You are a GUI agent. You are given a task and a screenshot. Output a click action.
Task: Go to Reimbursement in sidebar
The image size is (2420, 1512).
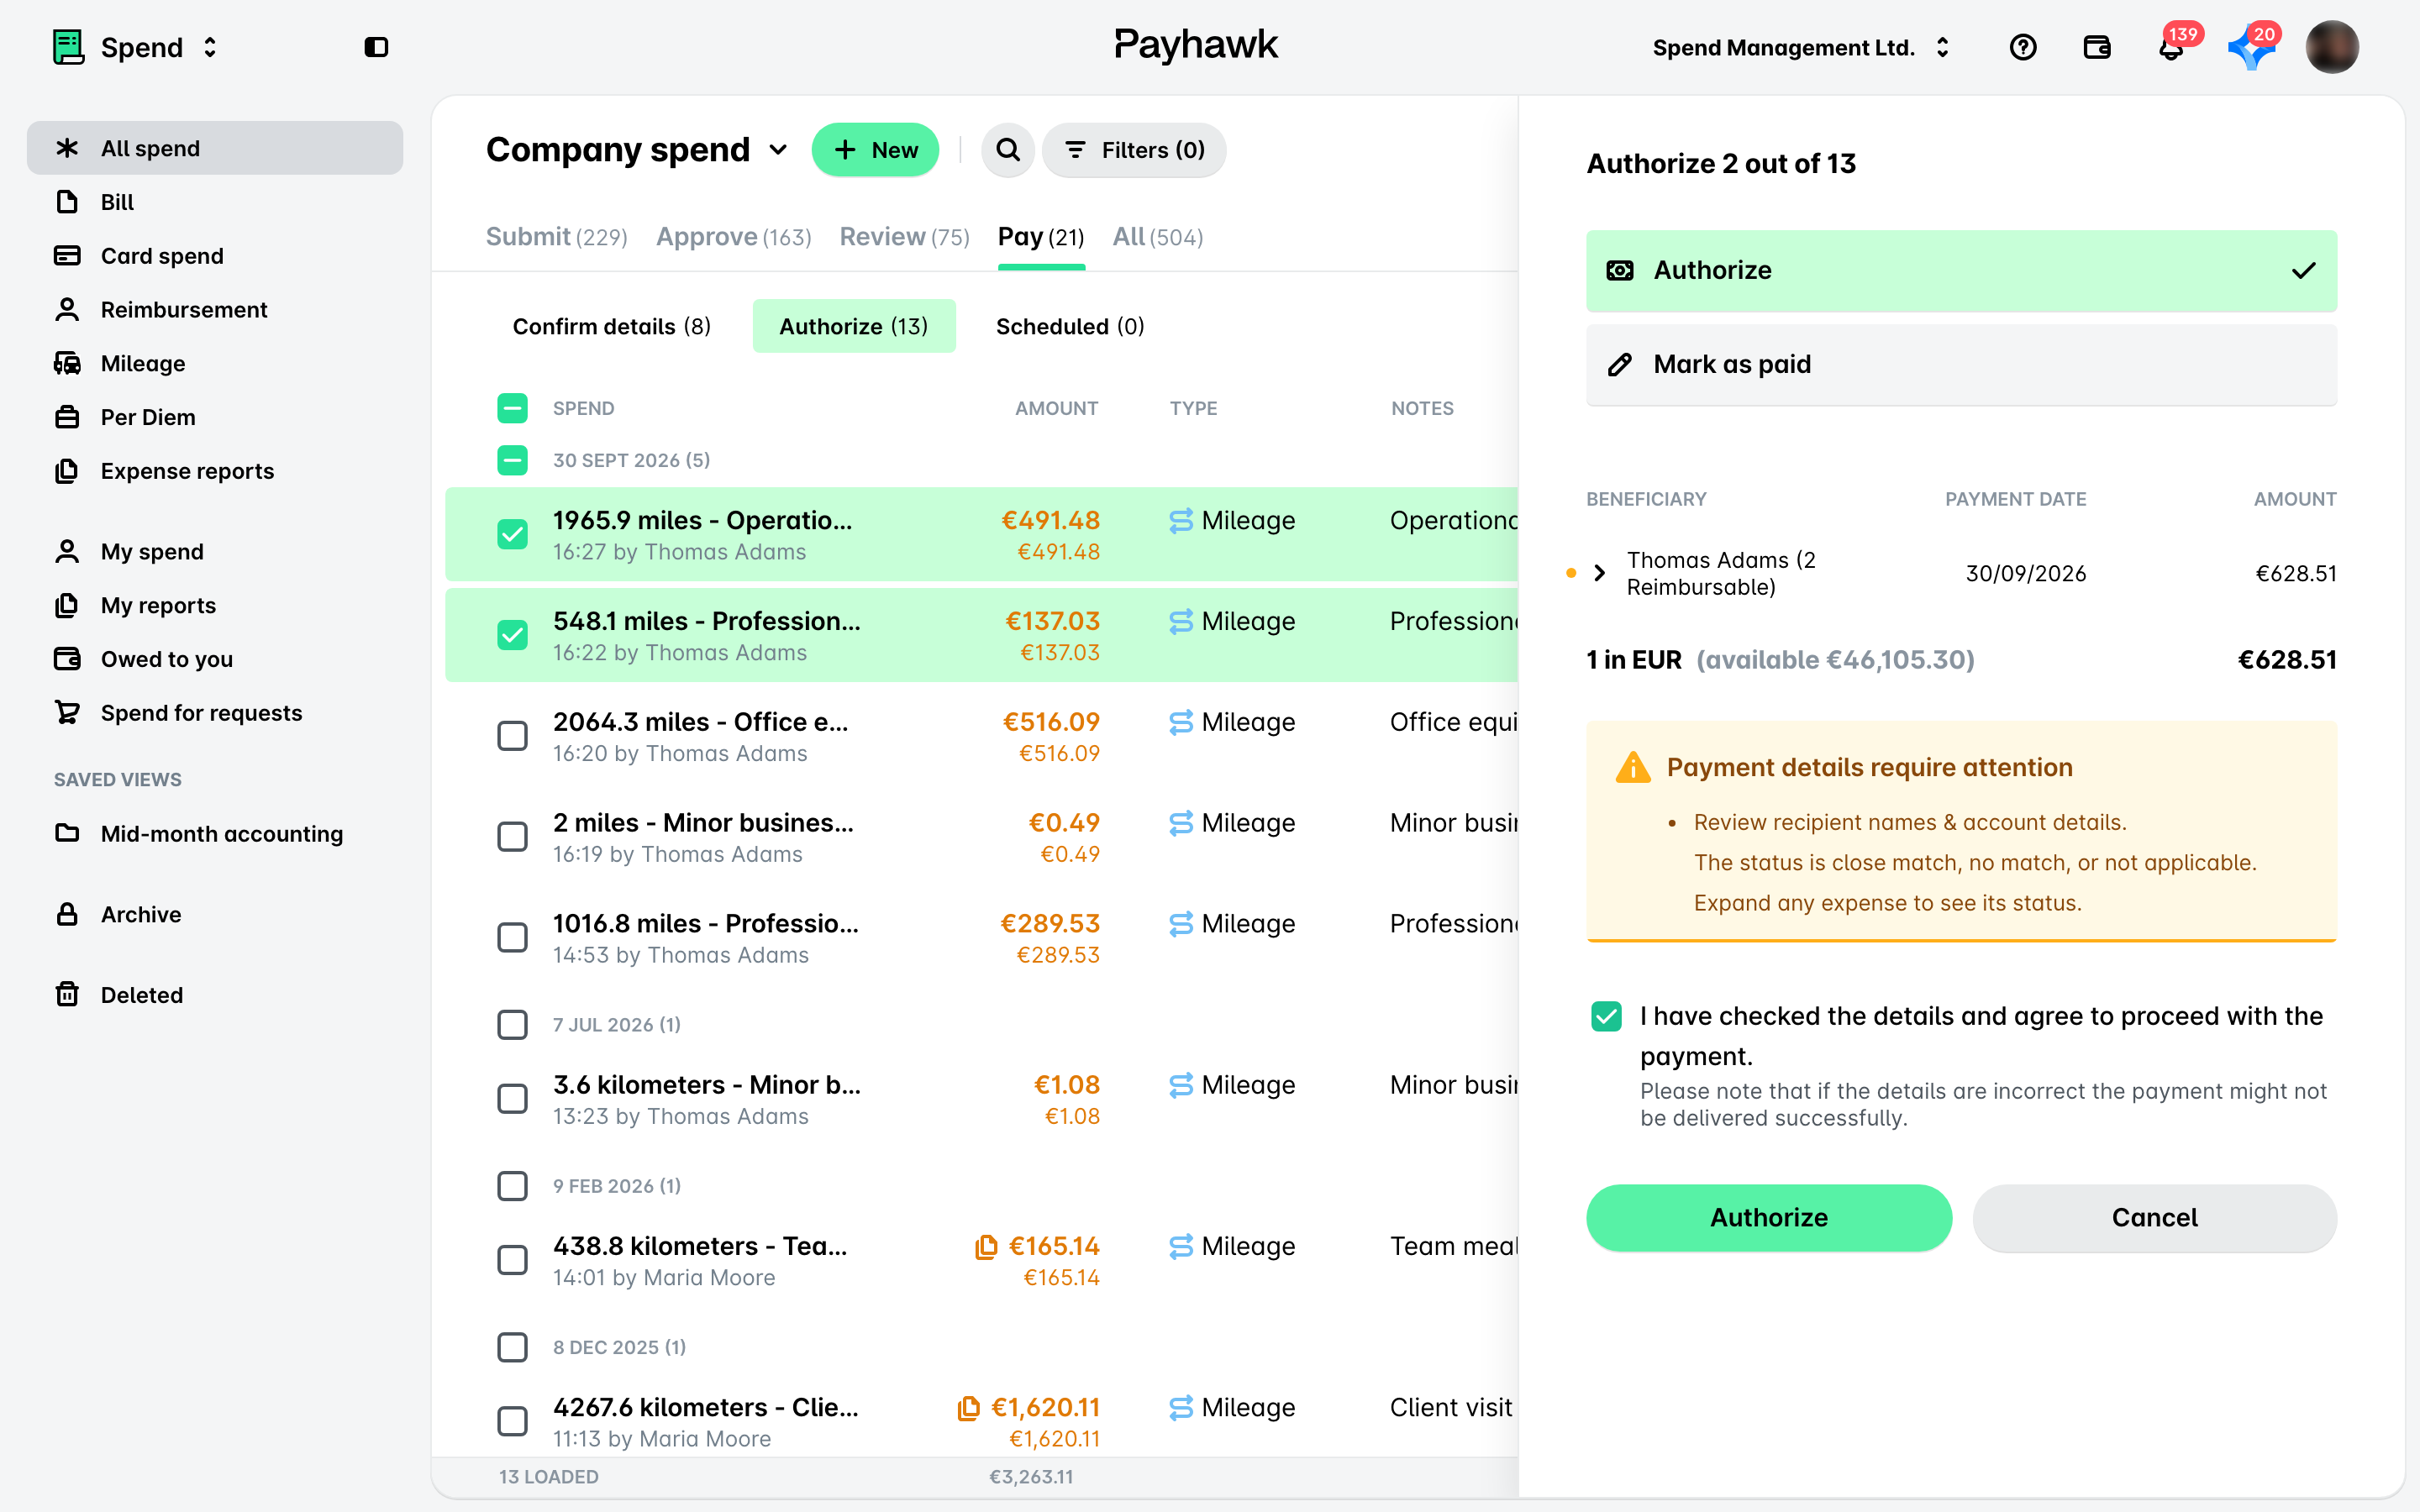pyautogui.click(x=215, y=310)
